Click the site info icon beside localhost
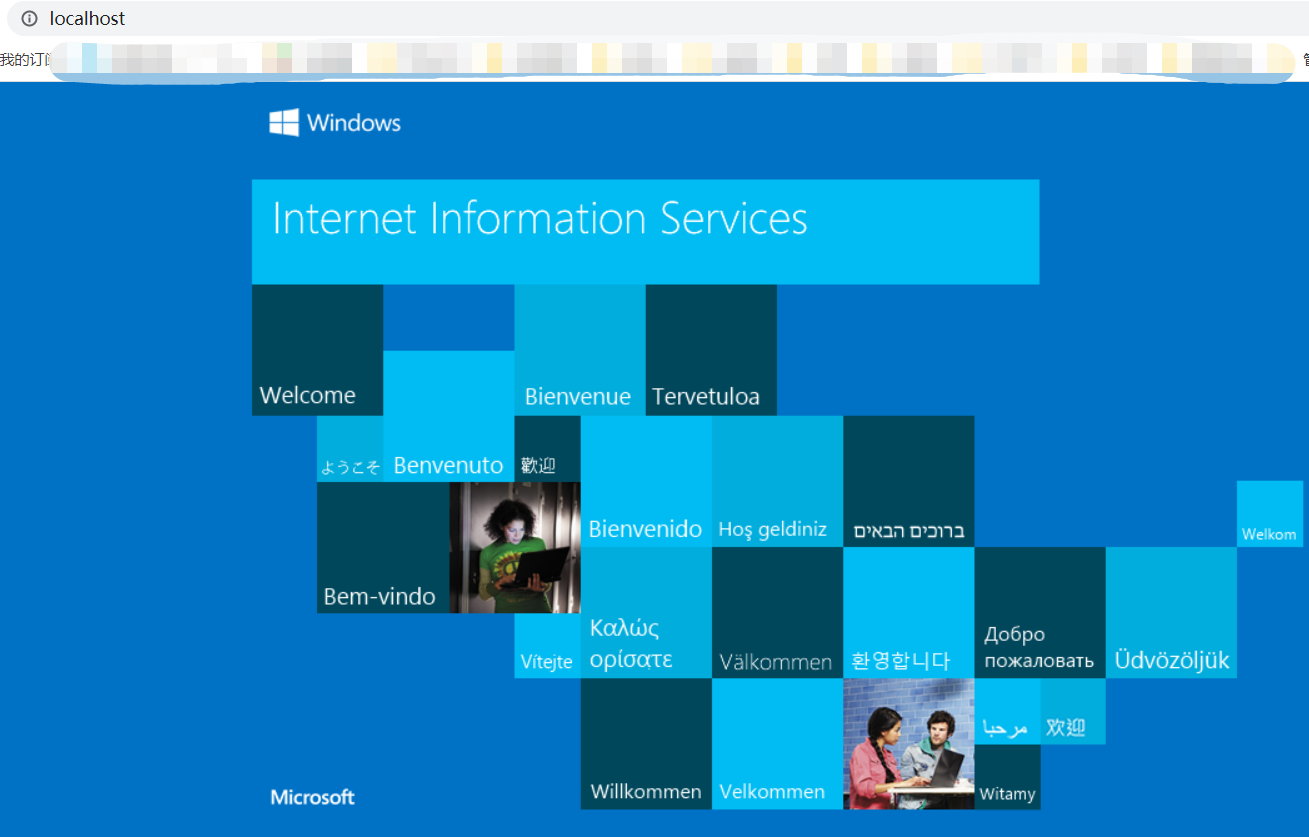Viewport: 1309px width, 837px height. (x=30, y=18)
